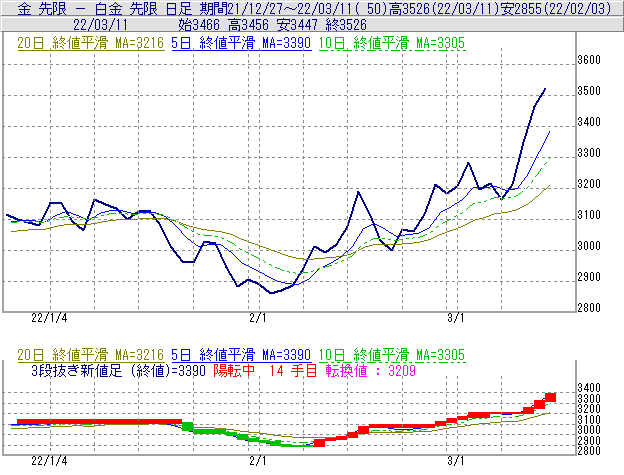The image size is (624, 475).
Task: Click the 2/1 date label under top chart
Action: pyautogui.click(x=257, y=318)
